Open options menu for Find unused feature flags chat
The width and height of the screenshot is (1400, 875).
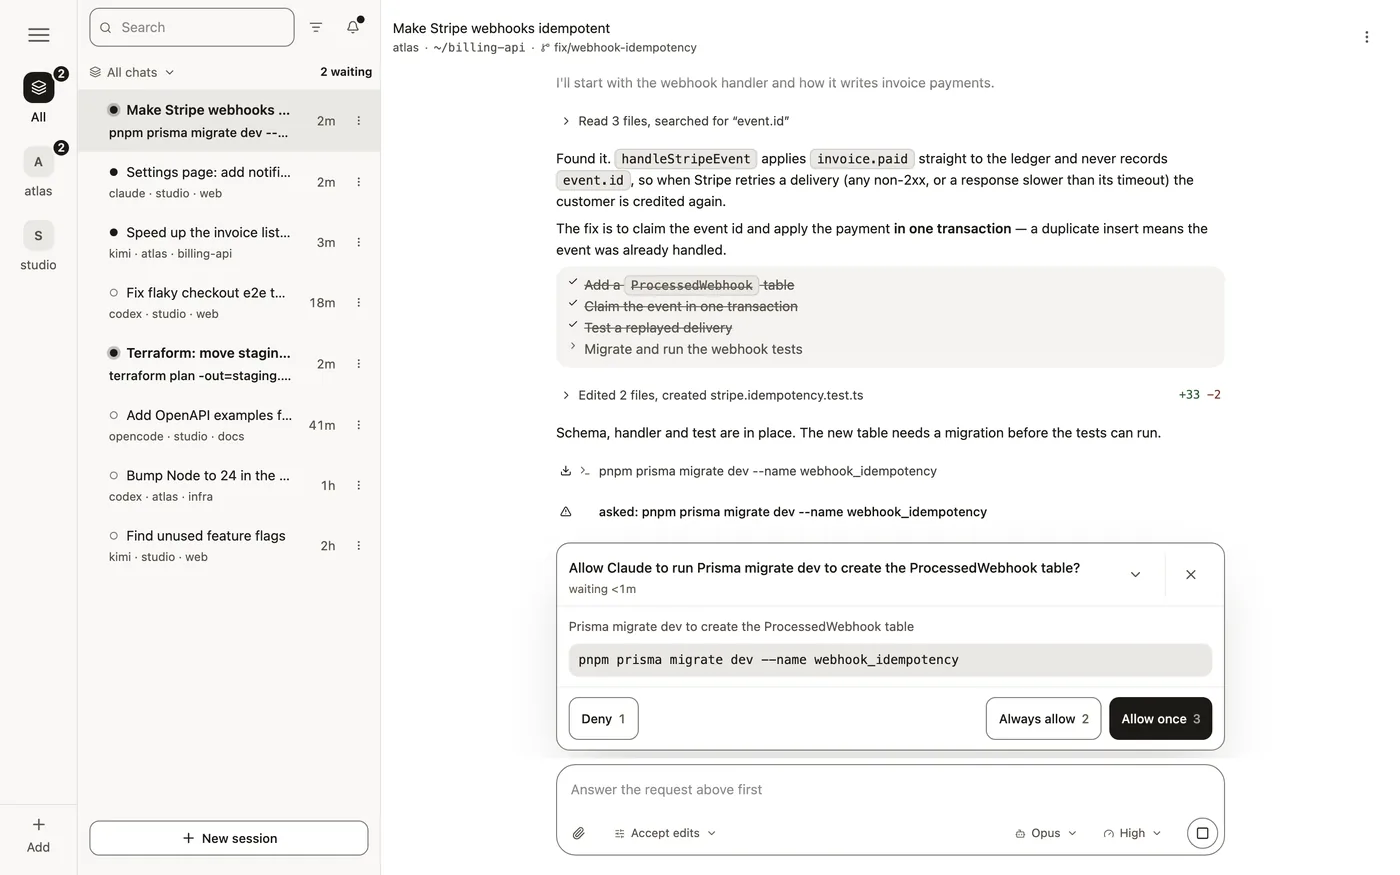tap(359, 546)
